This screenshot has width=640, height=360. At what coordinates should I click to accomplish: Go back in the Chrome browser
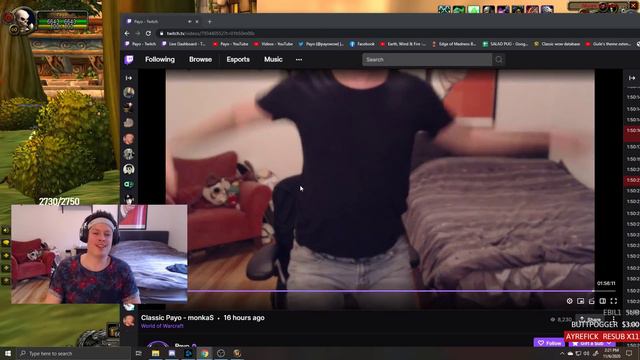tap(127, 33)
